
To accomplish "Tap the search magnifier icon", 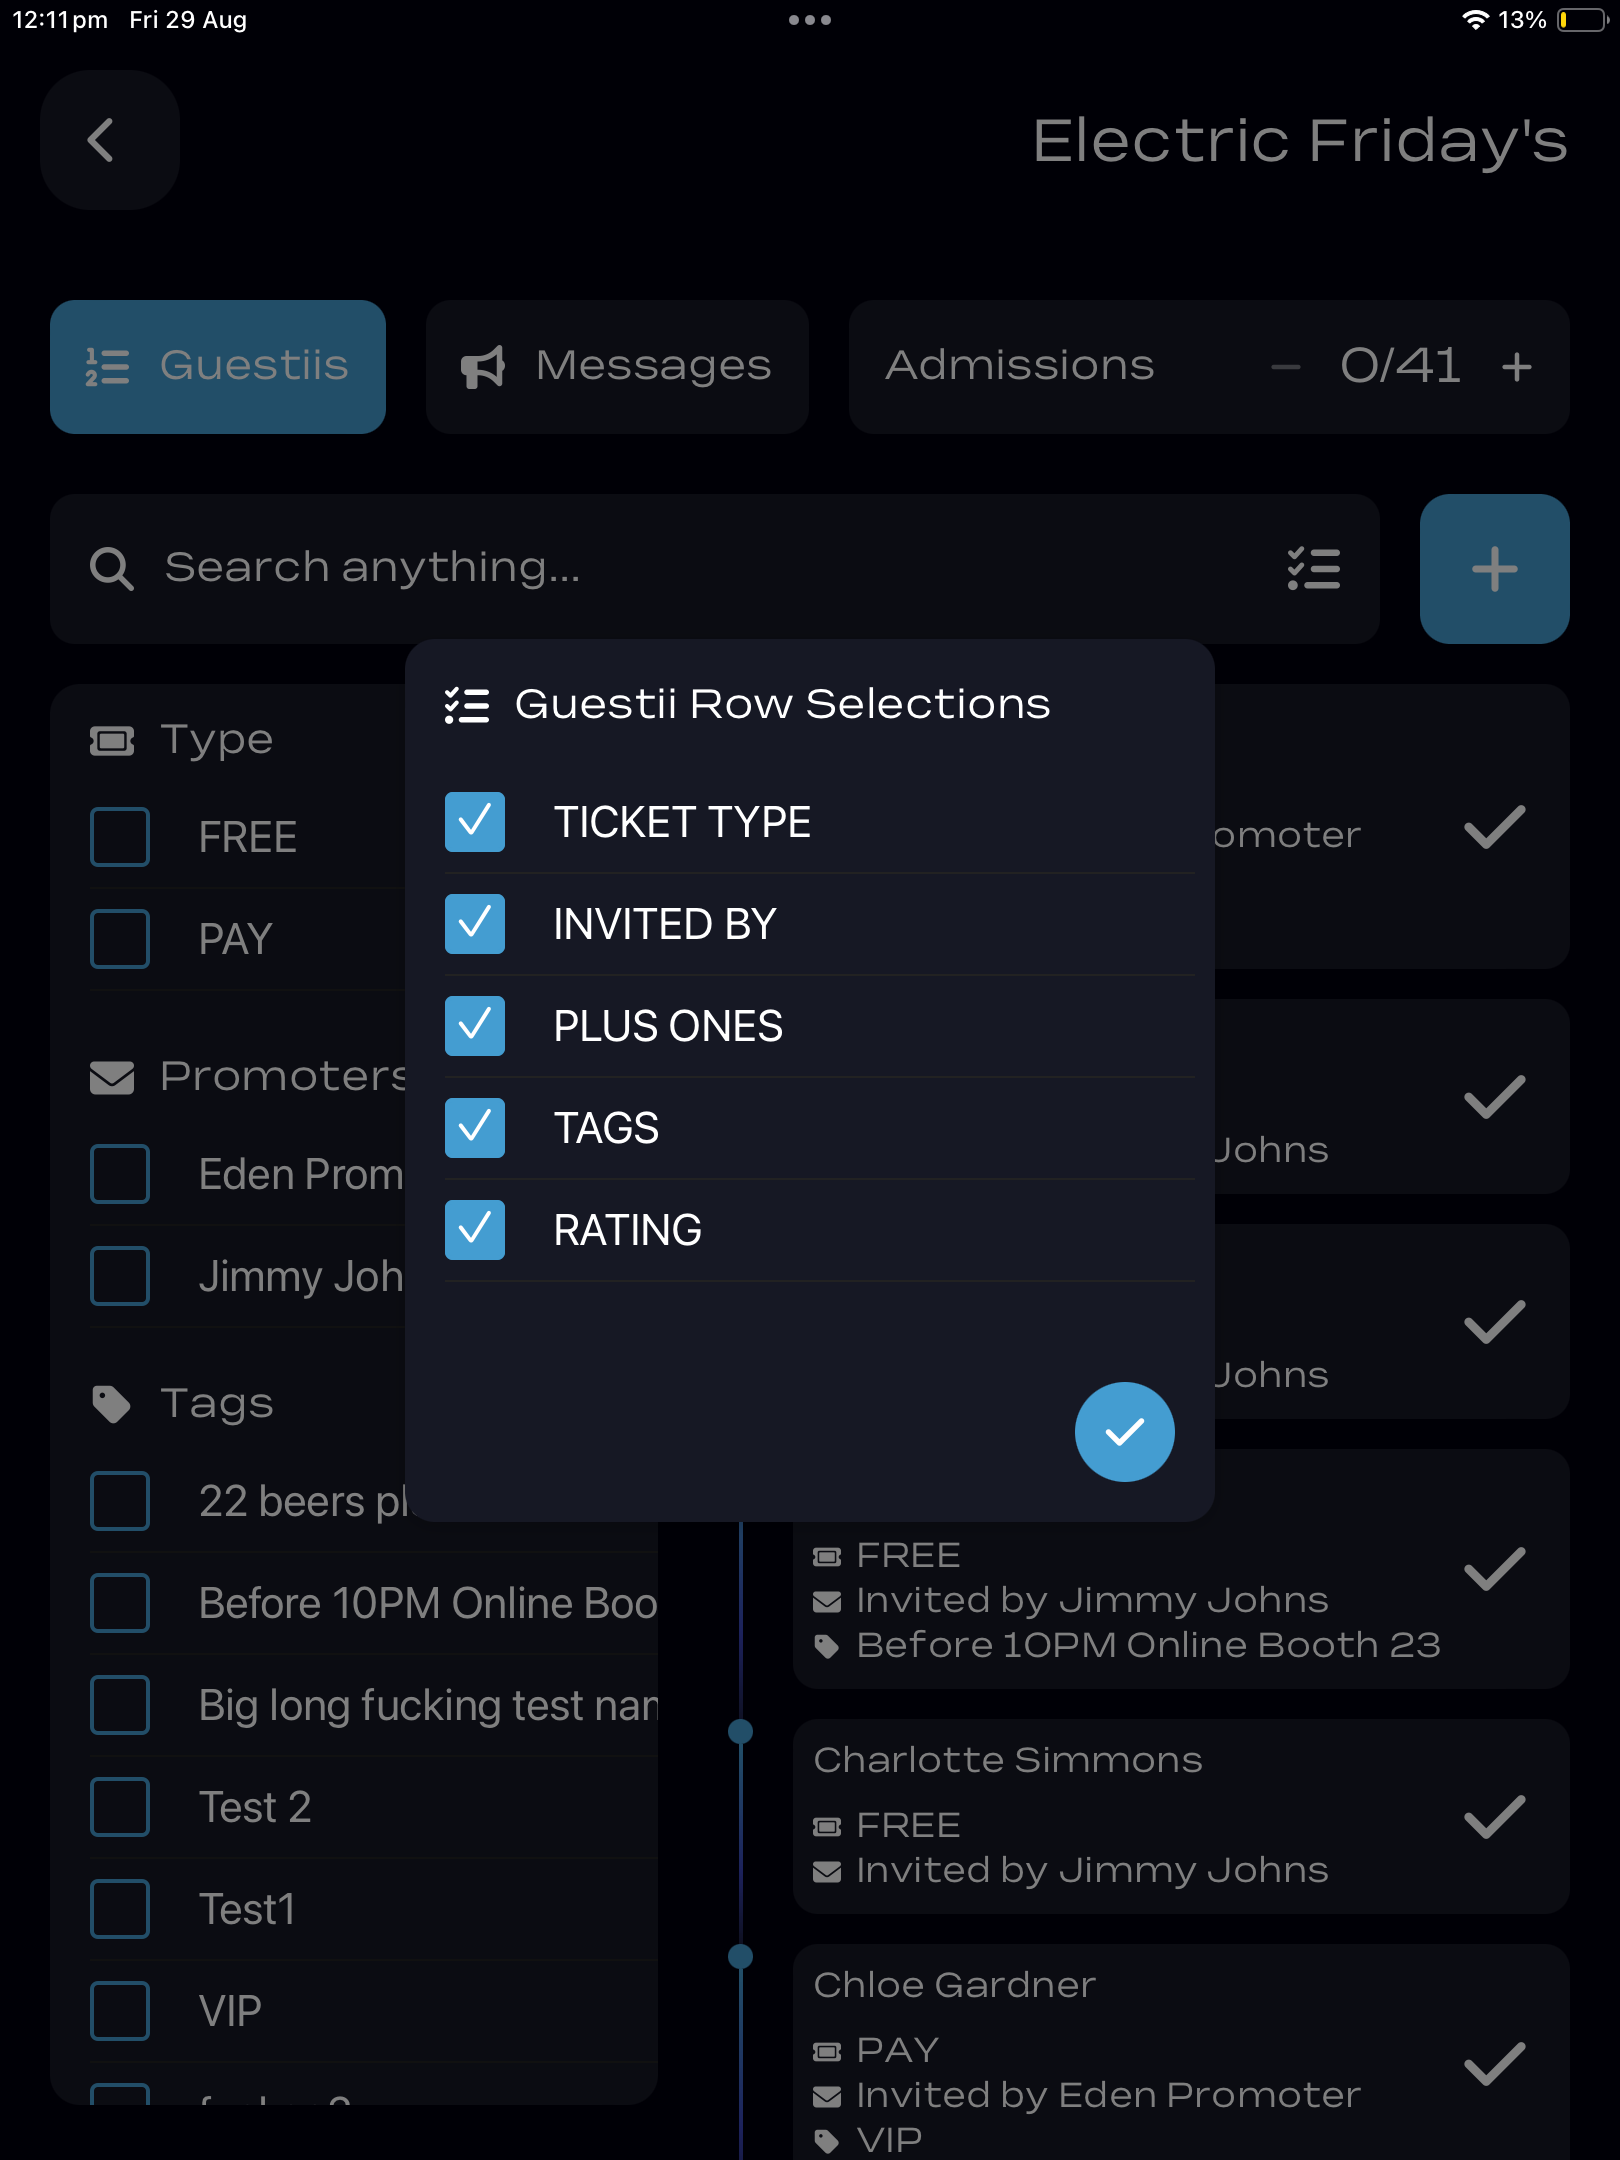I will point(111,569).
